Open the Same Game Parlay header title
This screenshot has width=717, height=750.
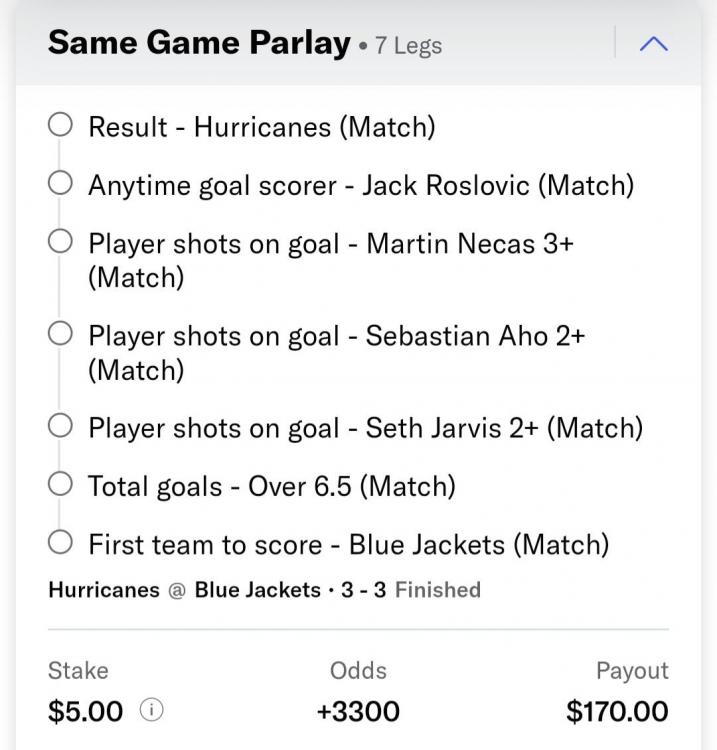pyautogui.click(x=200, y=43)
